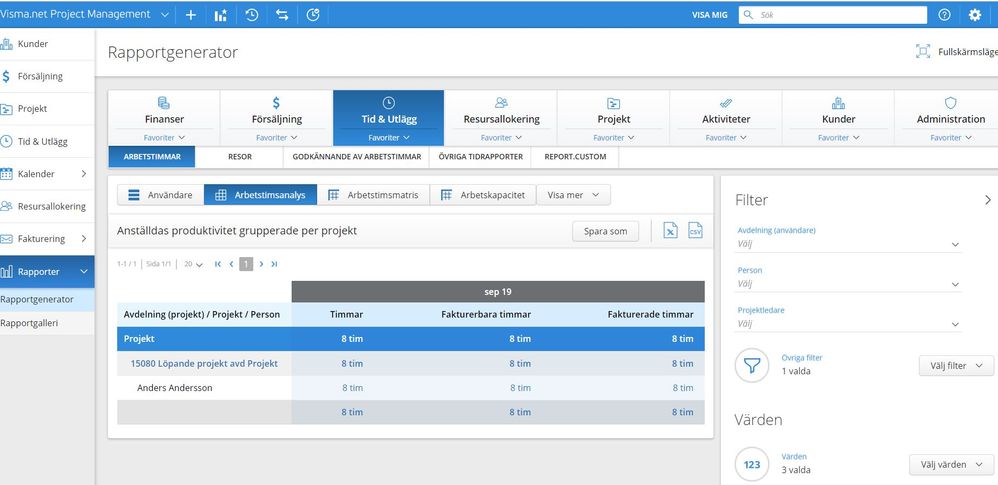998x485 pixels.
Task: Click the 123 Värden icon
Action: tap(751, 464)
